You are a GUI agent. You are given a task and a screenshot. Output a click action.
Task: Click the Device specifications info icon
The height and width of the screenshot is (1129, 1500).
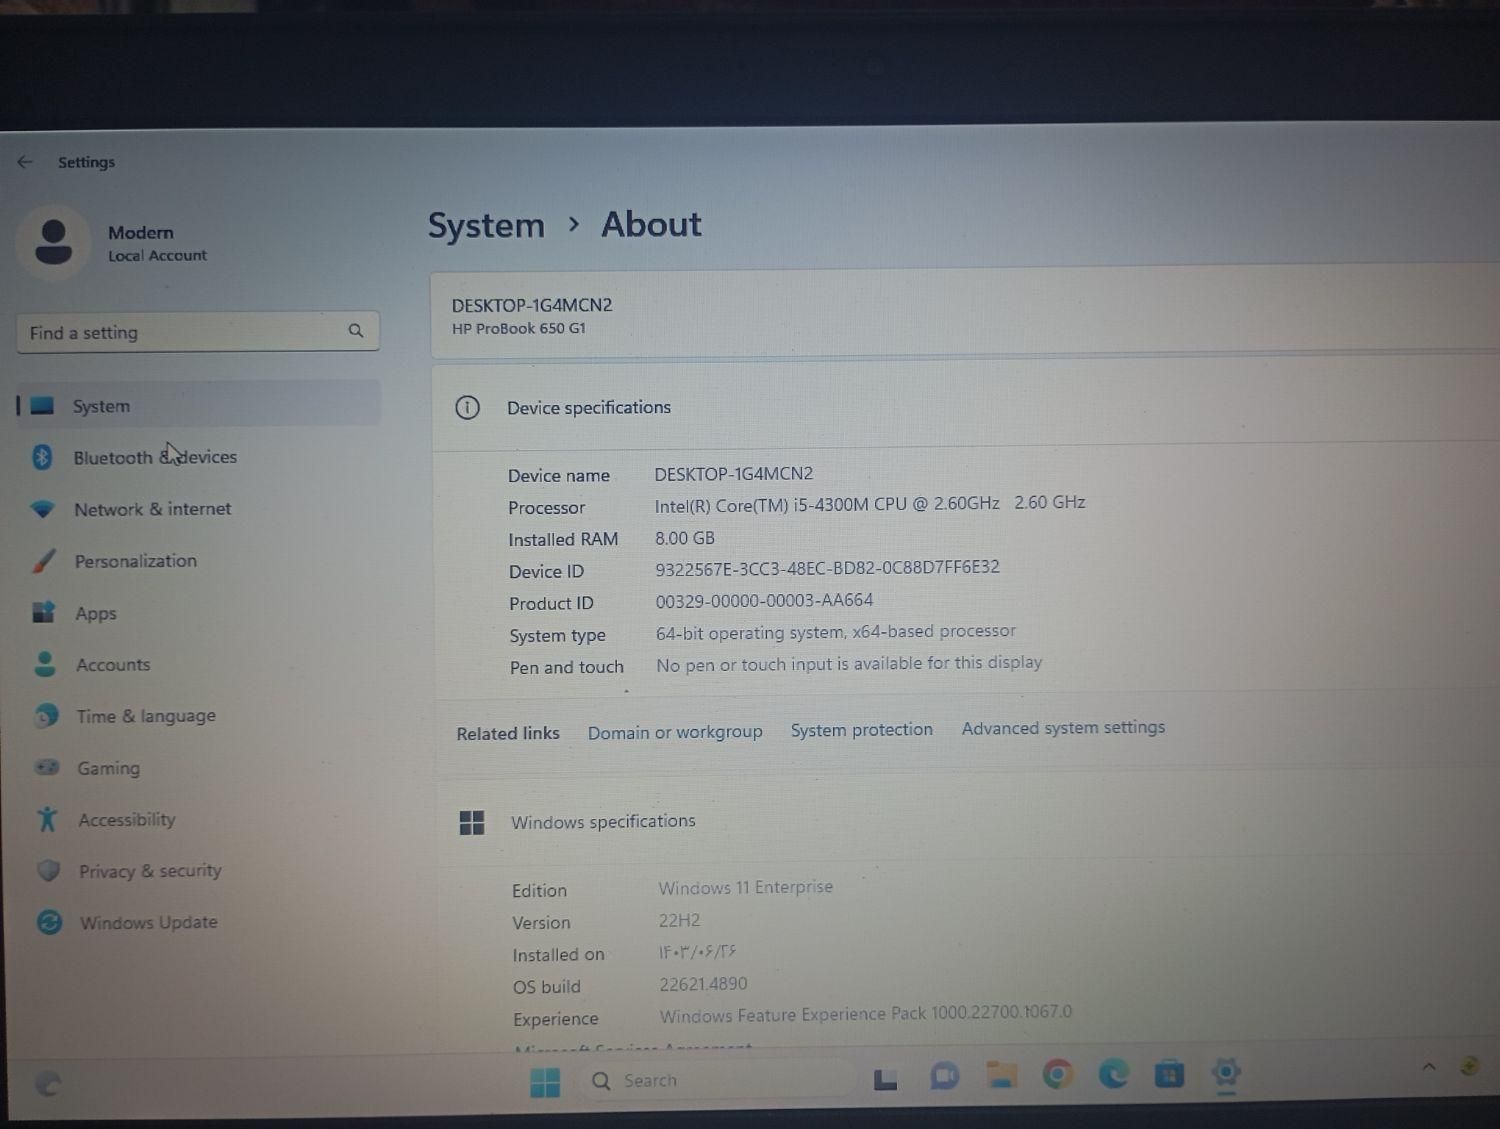coord(467,407)
